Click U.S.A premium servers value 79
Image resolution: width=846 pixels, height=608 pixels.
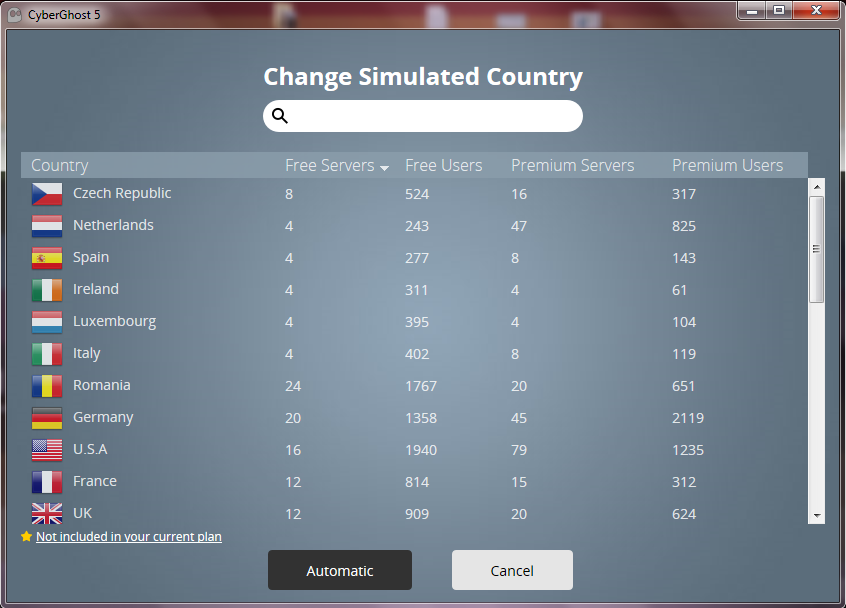(x=519, y=450)
